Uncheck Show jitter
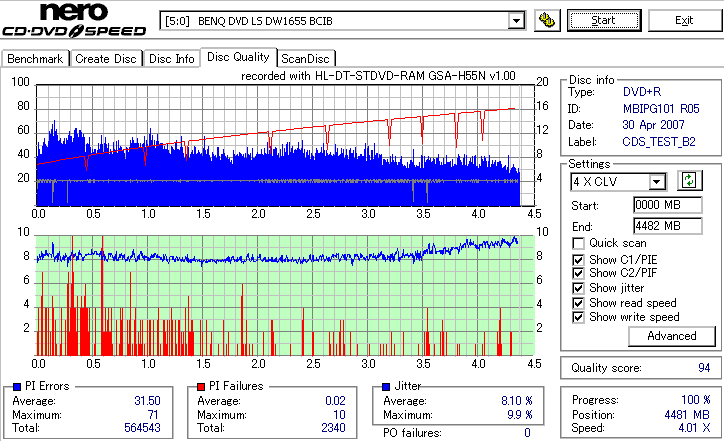The image size is (724, 441). click(x=578, y=288)
